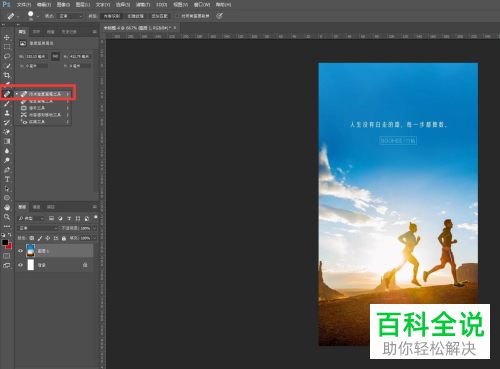Toggle type layer filter
500x369 pixels.
(69, 218)
